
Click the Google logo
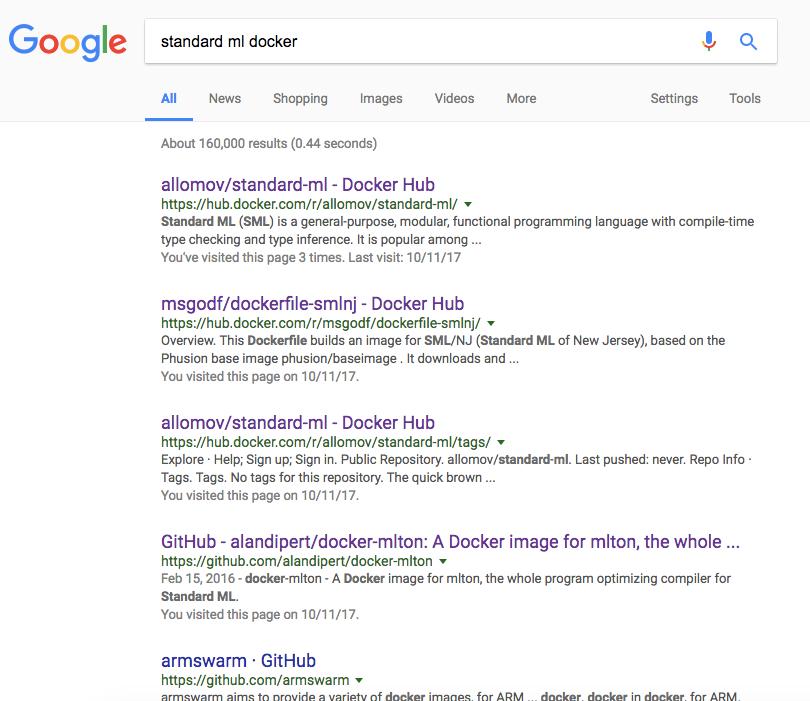pos(68,42)
